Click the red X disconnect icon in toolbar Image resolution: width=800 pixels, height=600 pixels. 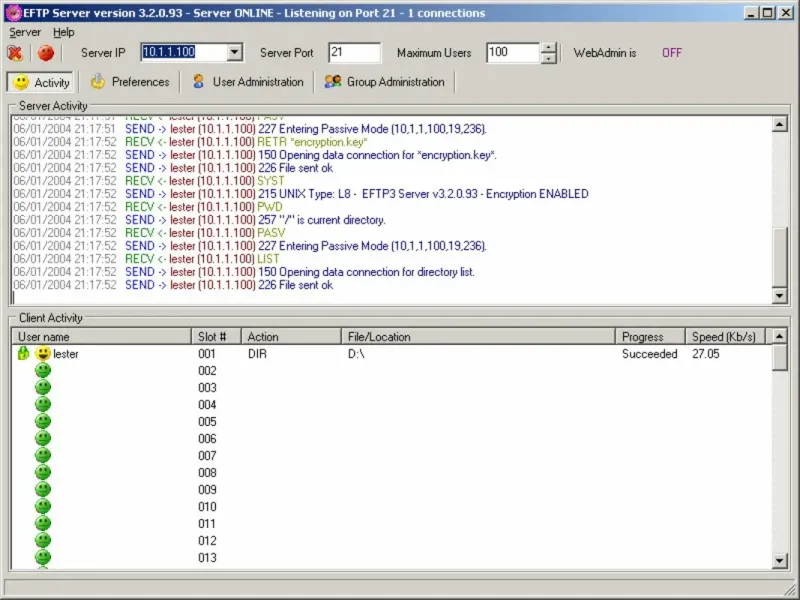click(15, 53)
